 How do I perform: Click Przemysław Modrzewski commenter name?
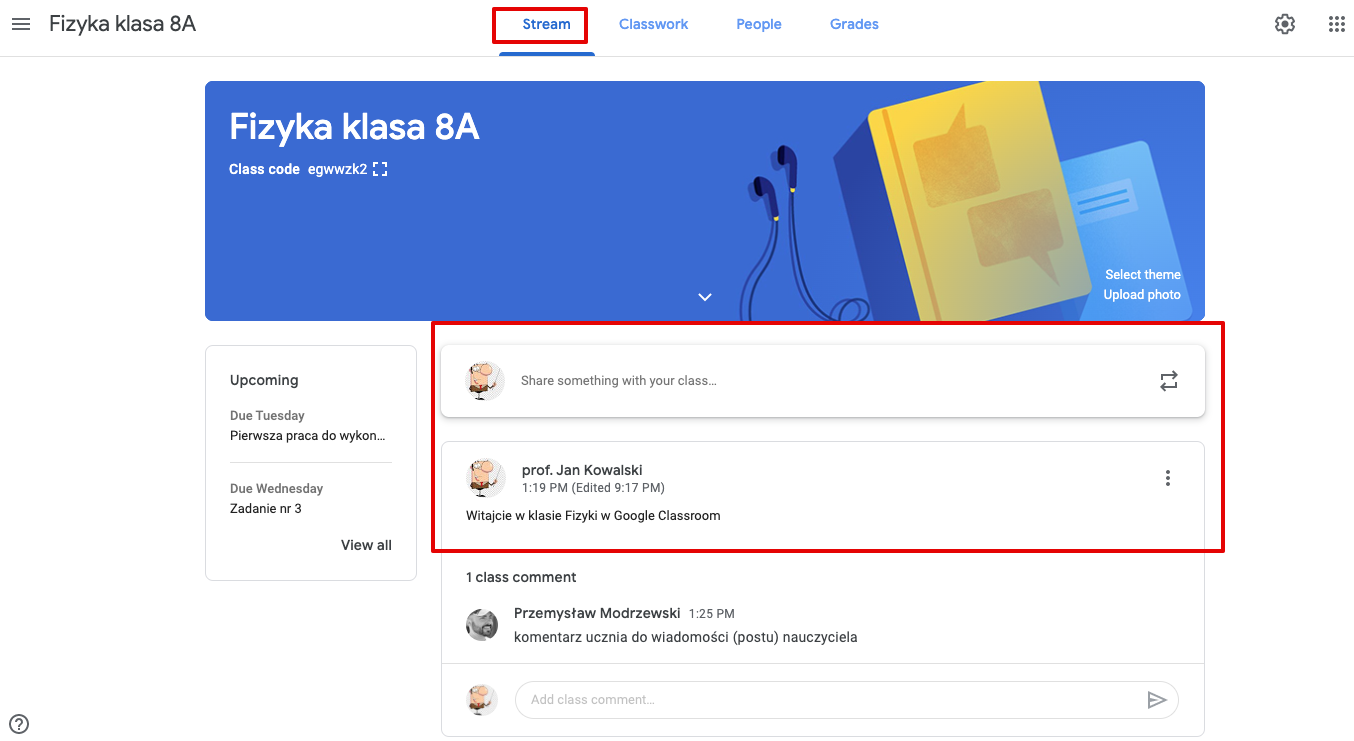point(597,613)
